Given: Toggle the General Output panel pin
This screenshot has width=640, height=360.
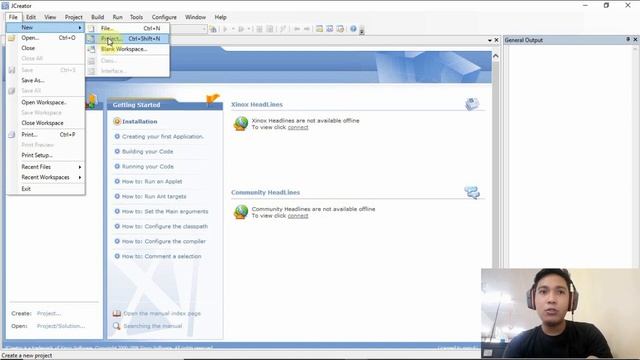Looking at the screenshot, I should (x=628, y=39).
